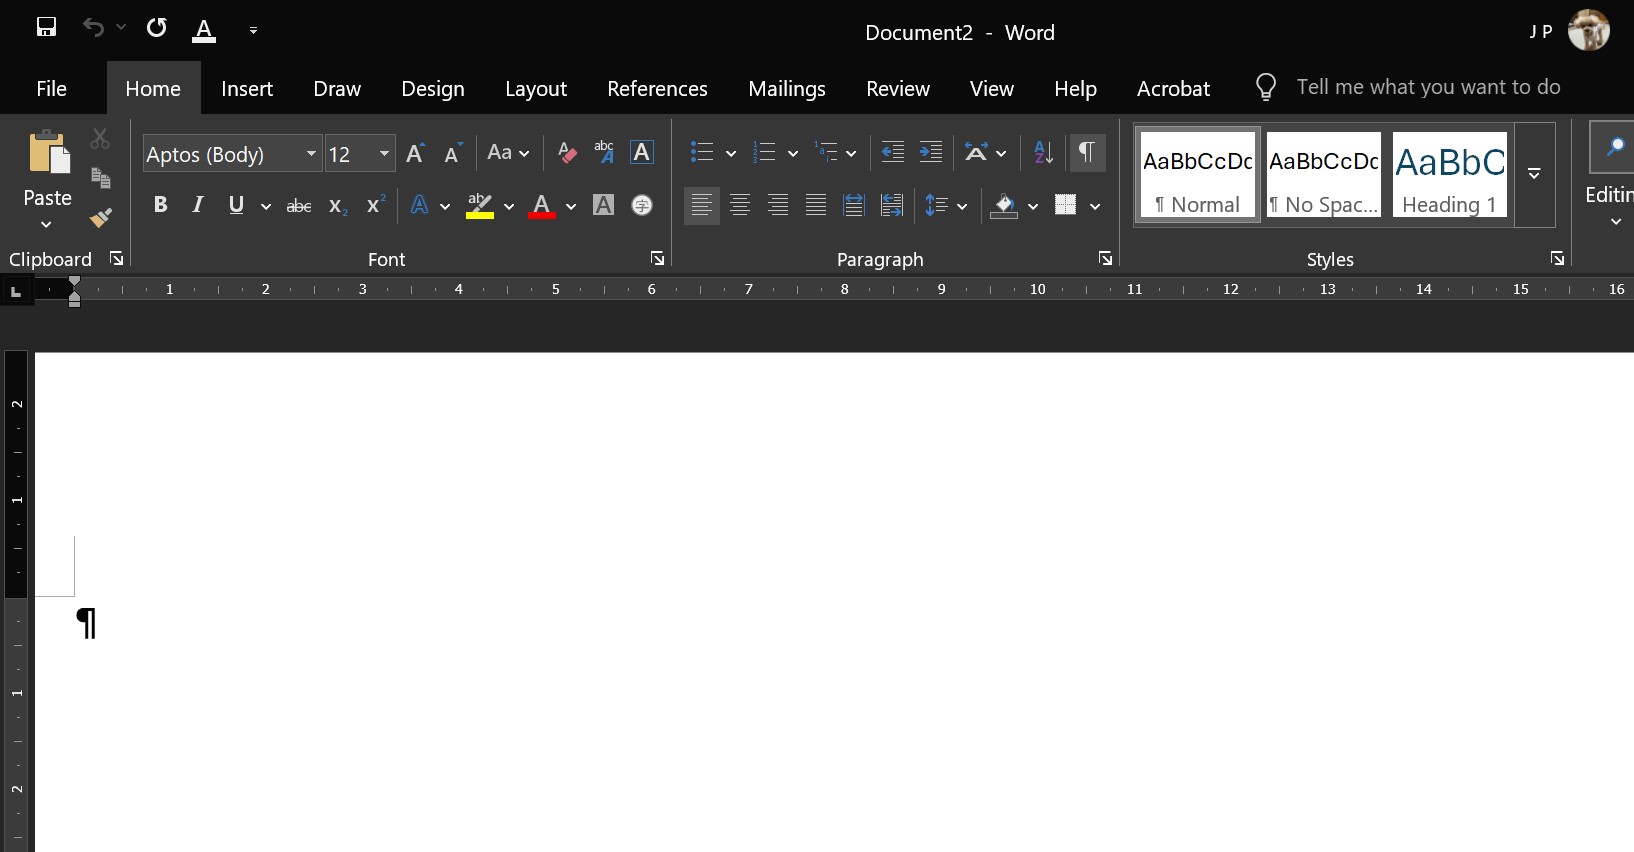
Task: Click the Repeat/Redo circular arrow icon
Action: pyautogui.click(x=157, y=27)
